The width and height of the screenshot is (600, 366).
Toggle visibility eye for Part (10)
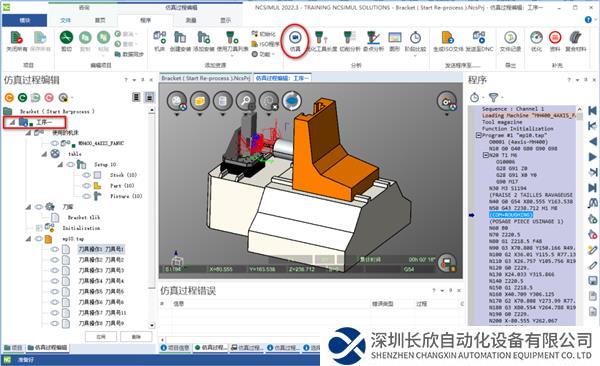tap(86, 186)
